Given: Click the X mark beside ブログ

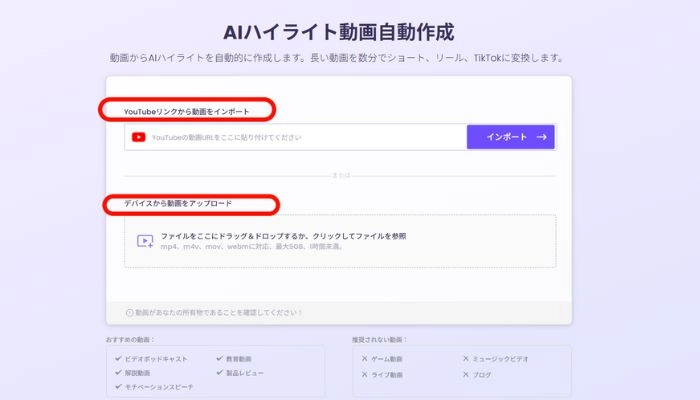Looking at the screenshot, I should coord(465,375).
